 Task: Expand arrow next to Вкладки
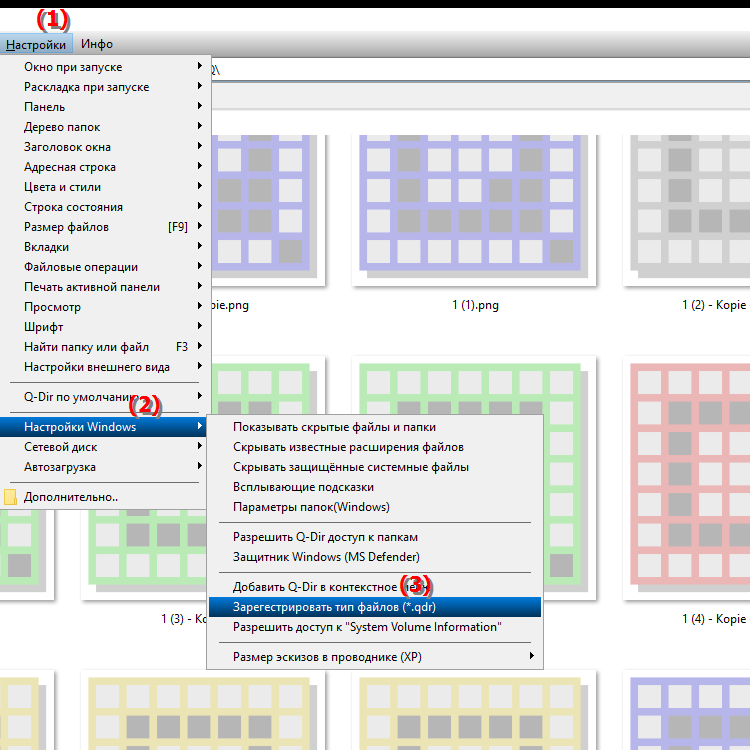click(200, 246)
